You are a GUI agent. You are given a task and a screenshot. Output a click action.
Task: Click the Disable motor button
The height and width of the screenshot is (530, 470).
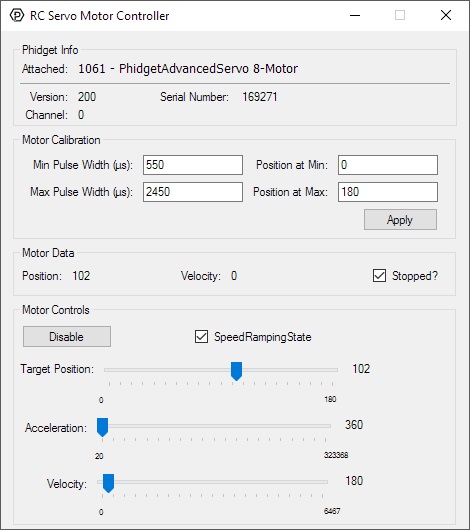pyautogui.click(x=67, y=336)
